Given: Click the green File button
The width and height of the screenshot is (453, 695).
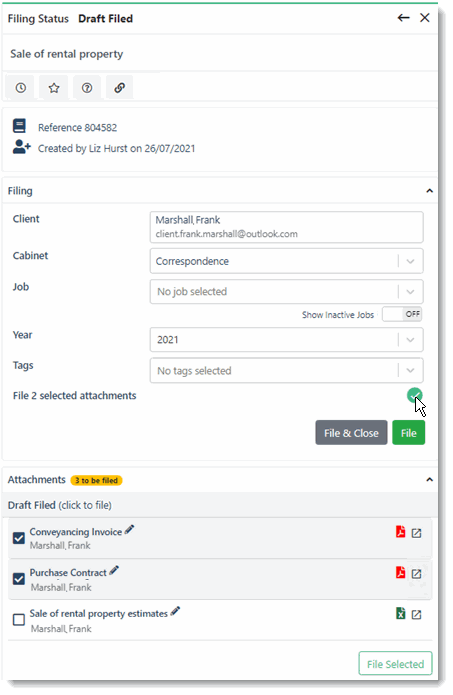Looking at the screenshot, I should pyautogui.click(x=408, y=433).
